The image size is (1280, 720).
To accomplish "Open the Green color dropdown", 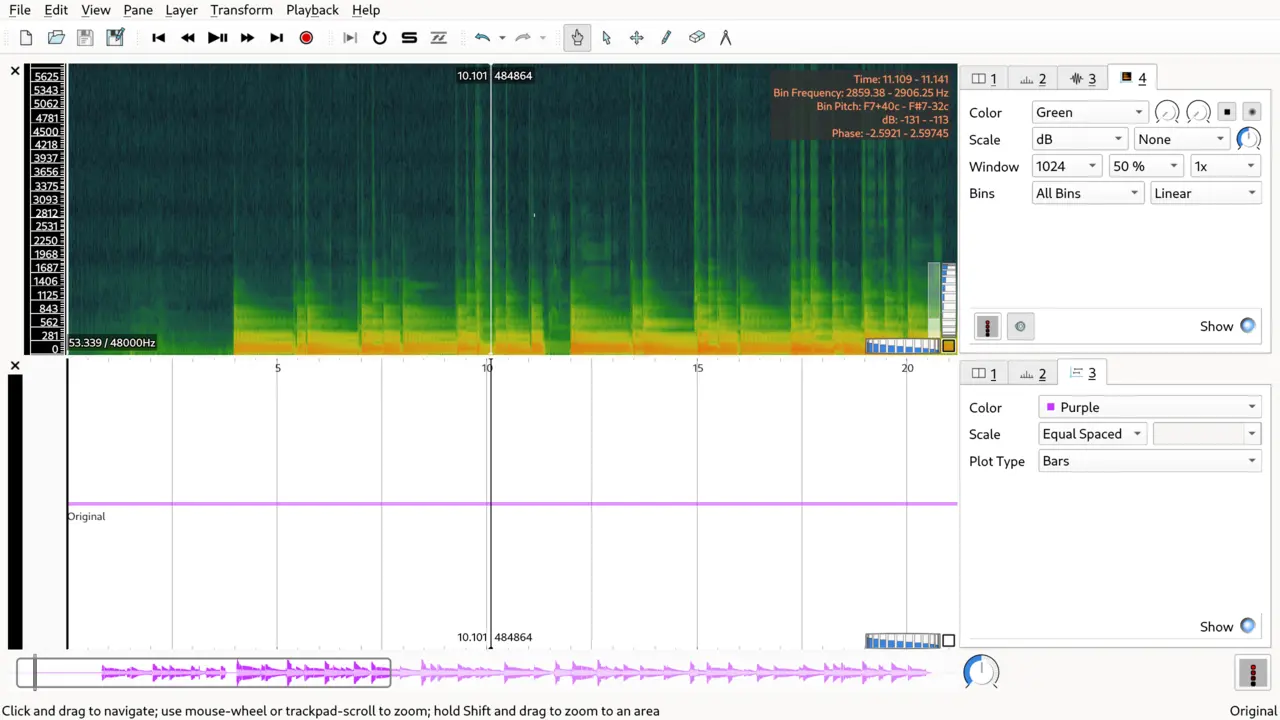I will [1090, 113].
